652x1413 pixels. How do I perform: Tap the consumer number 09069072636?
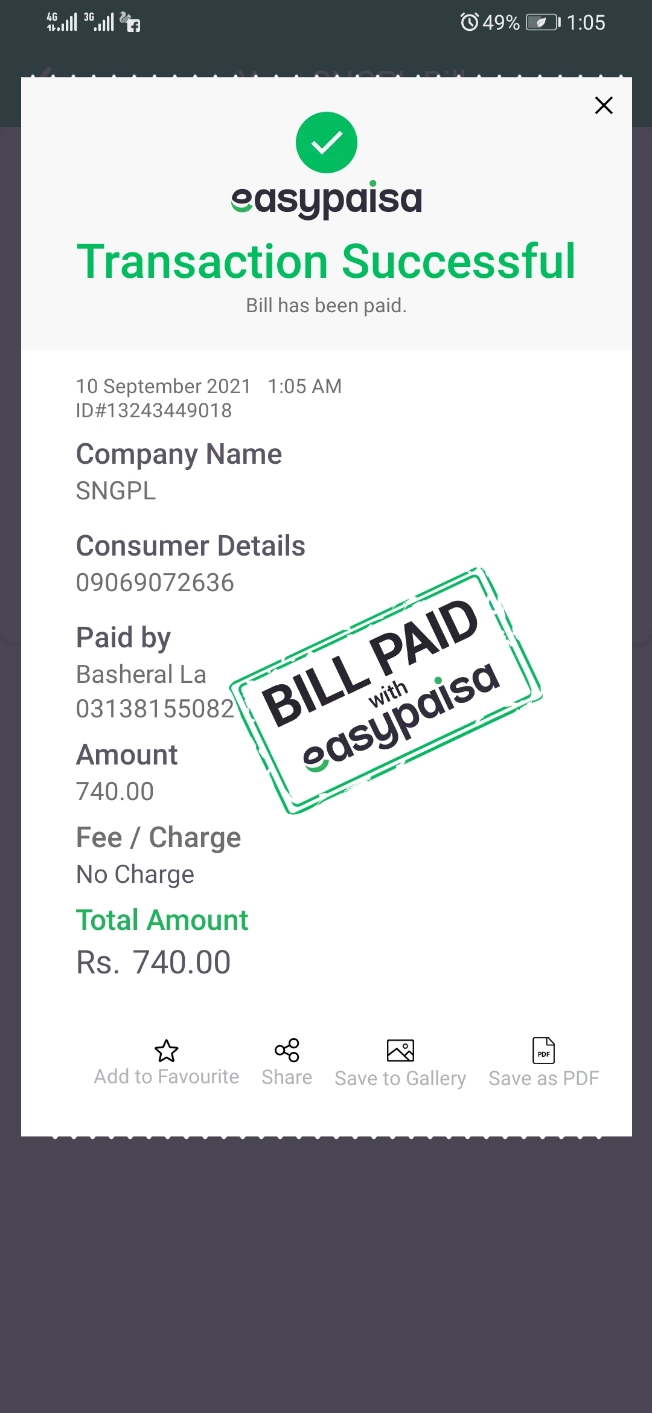pyautogui.click(x=155, y=583)
